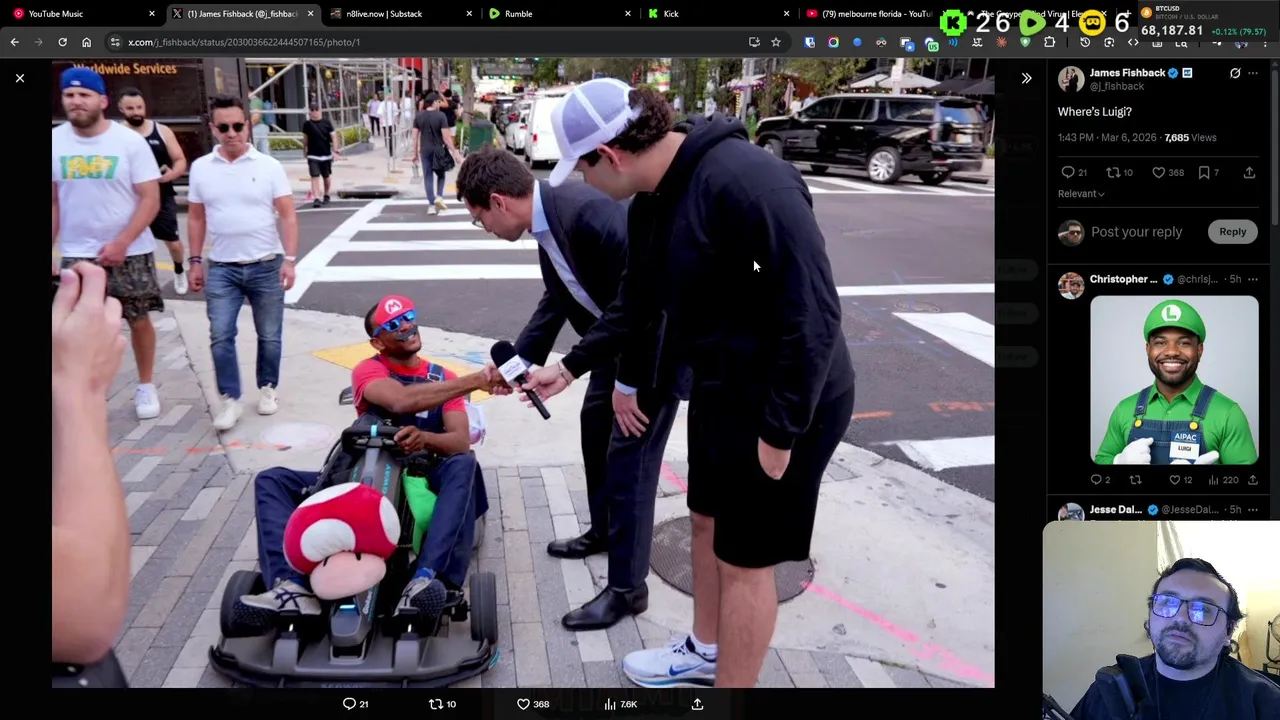This screenshot has width=1280, height=720.
Task: Like Christopher's reply via the heart with 12
Action: click(x=1175, y=480)
